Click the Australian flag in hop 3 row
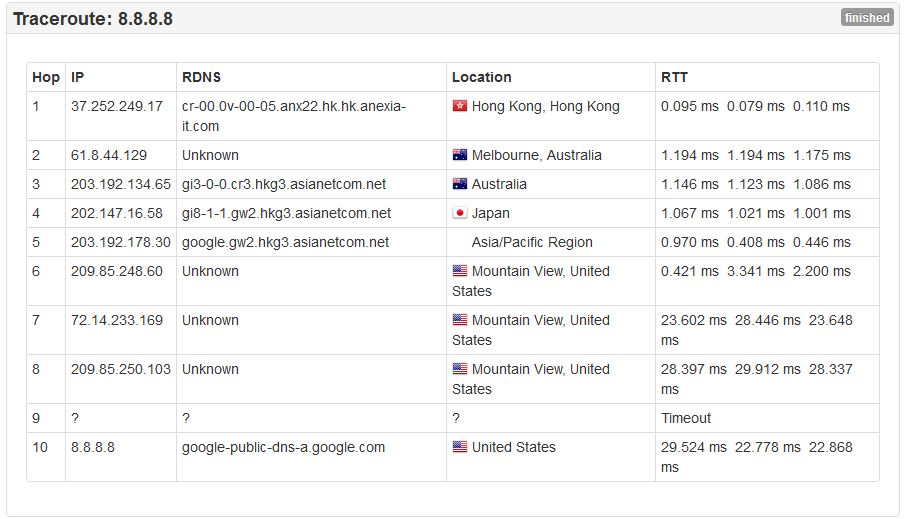Screen dimensions: 904x519 tap(460, 184)
